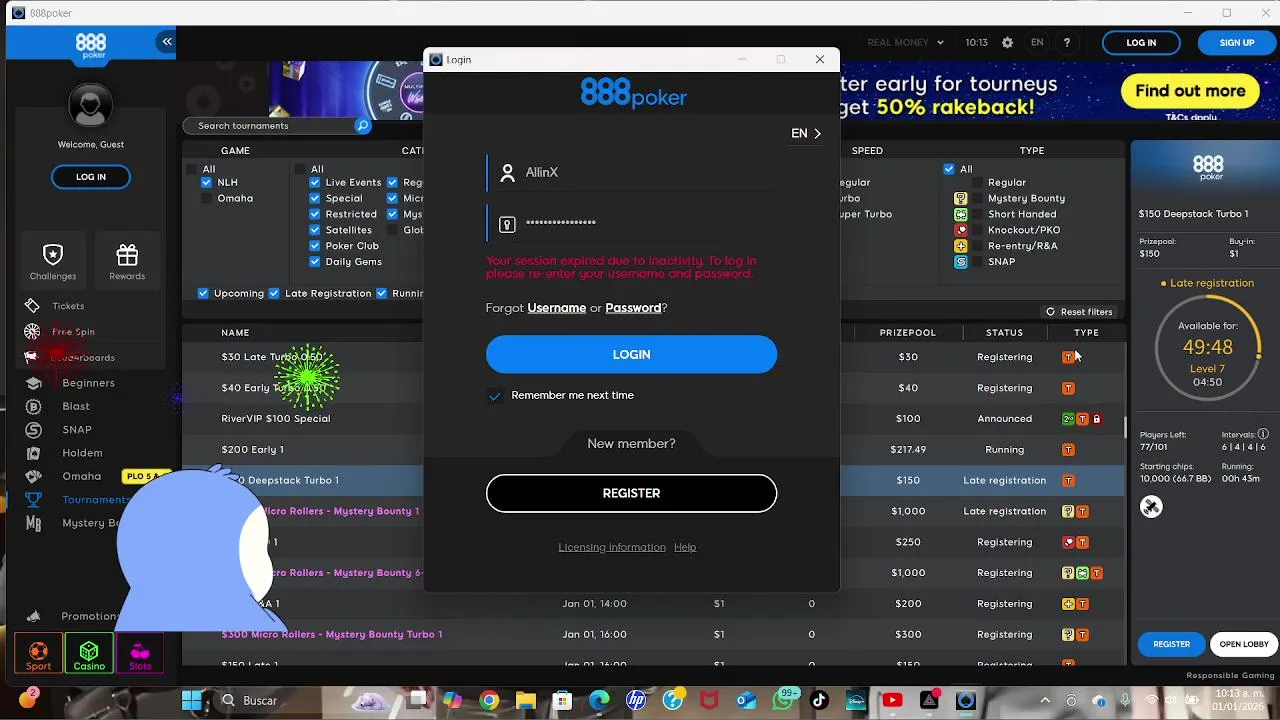The width and height of the screenshot is (1280, 720).
Task: Open EN language button in top bar
Action: 1037,43
